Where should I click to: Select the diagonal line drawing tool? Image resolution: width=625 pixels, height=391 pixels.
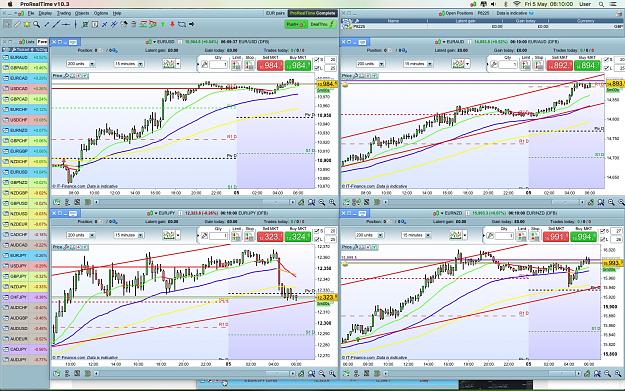pyautogui.click(x=56, y=24)
